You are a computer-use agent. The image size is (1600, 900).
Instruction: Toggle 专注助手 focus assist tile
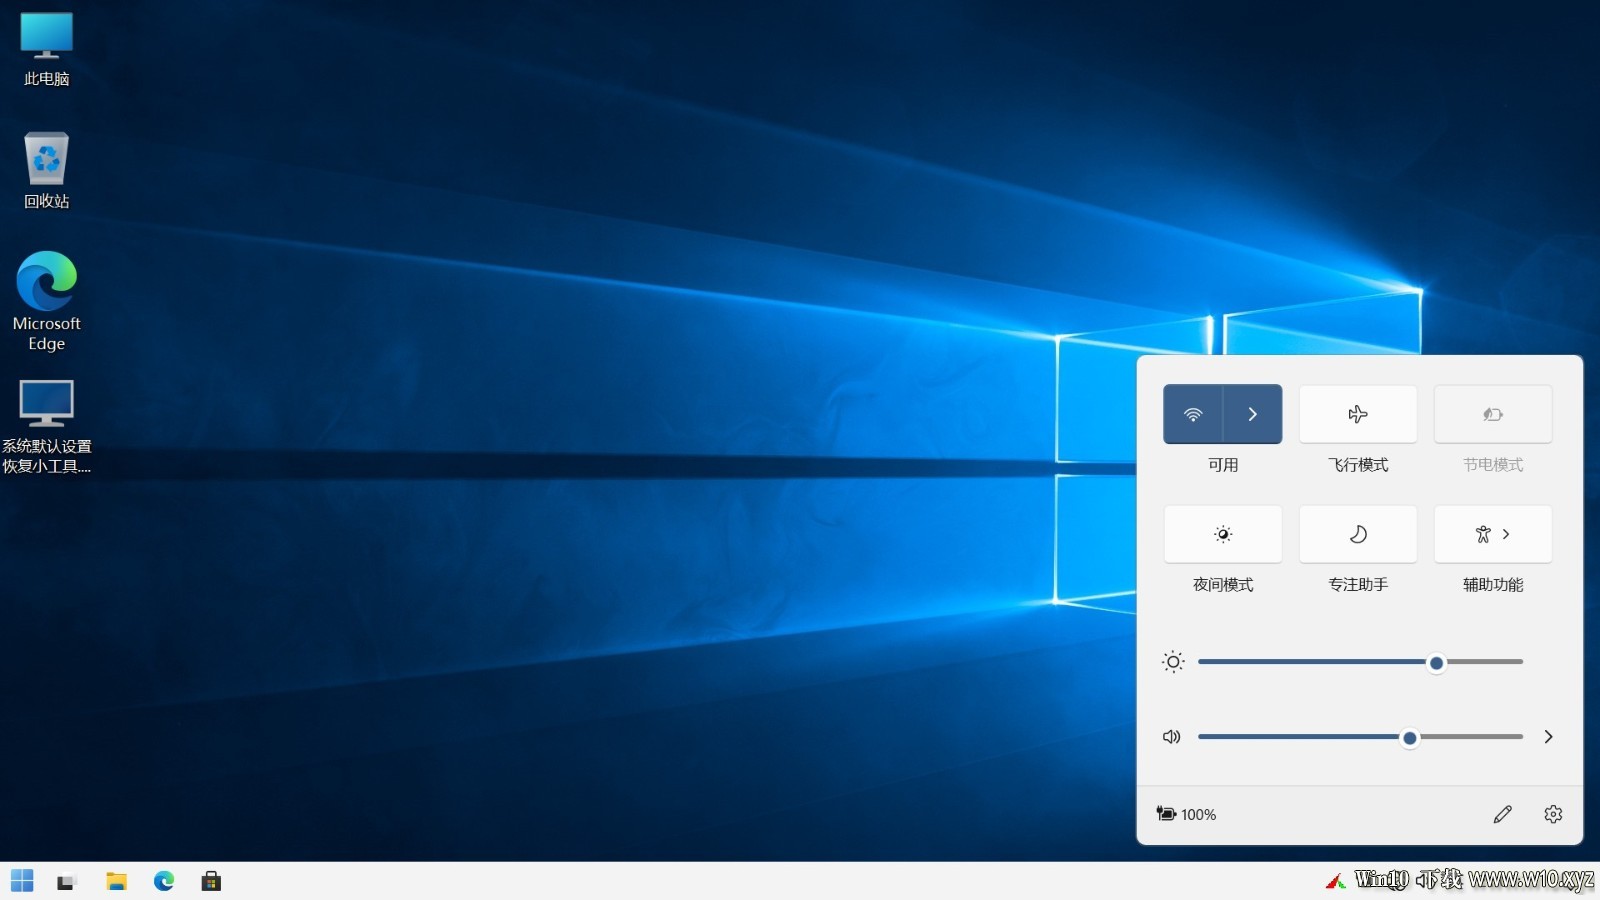pyautogui.click(x=1358, y=534)
